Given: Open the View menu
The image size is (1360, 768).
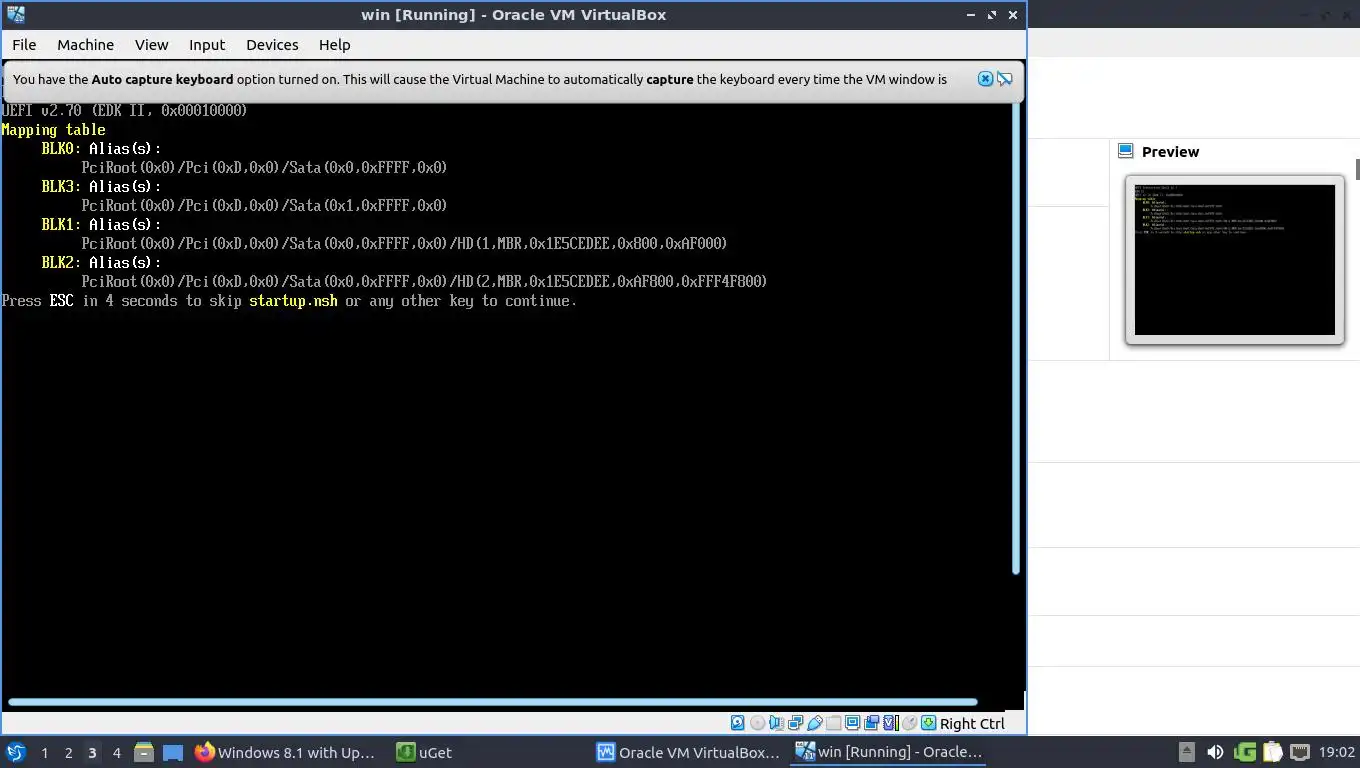Looking at the screenshot, I should [152, 45].
